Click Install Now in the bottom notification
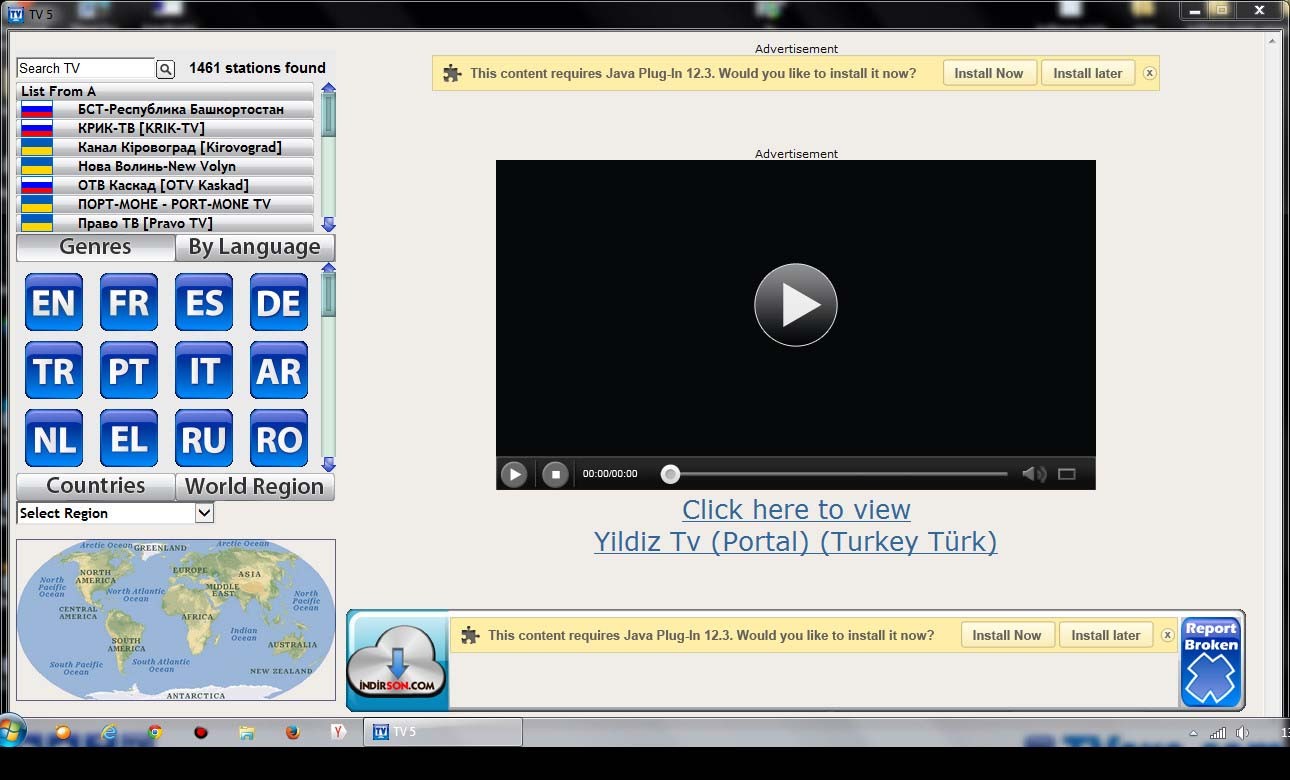This screenshot has width=1290, height=780. pyautogui.click(x=1007, y=635)
